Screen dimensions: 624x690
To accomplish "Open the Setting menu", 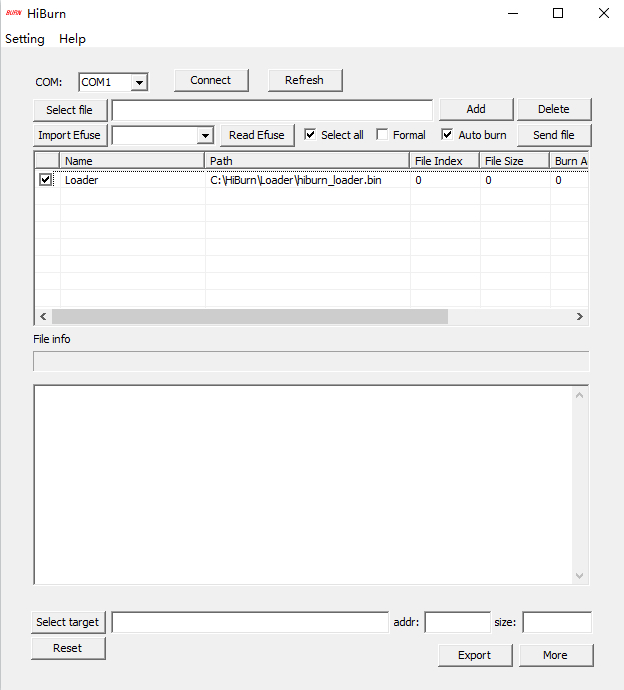I will click(x=25, y=39).
